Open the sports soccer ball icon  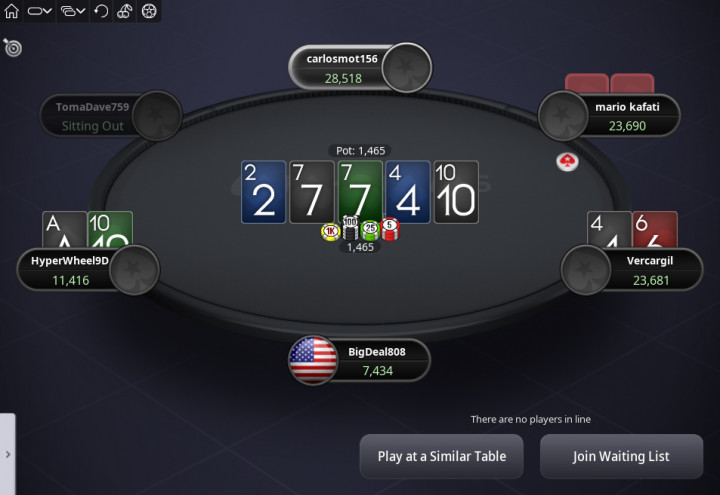click(149, 11)
